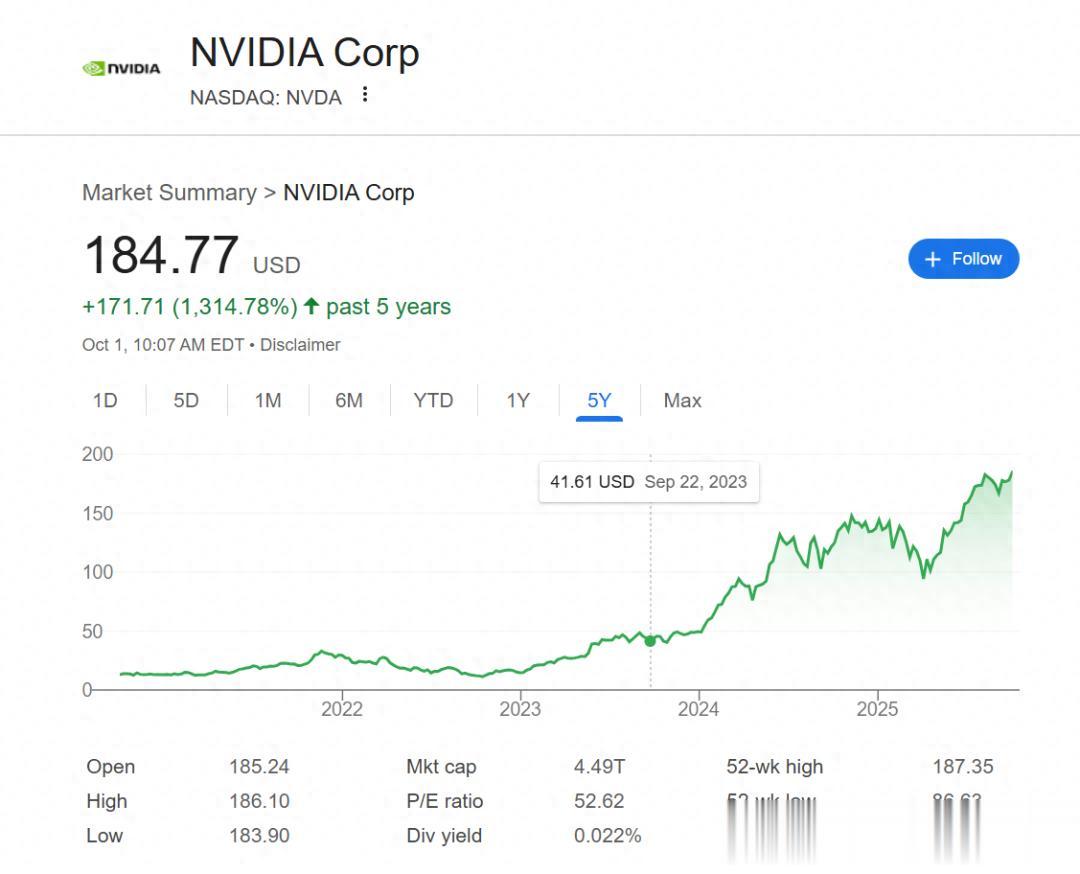The height and width of the screenshot is (874, 1080).
Task: Open the Market Summary breadcrumb link
Action: [169, 193]
